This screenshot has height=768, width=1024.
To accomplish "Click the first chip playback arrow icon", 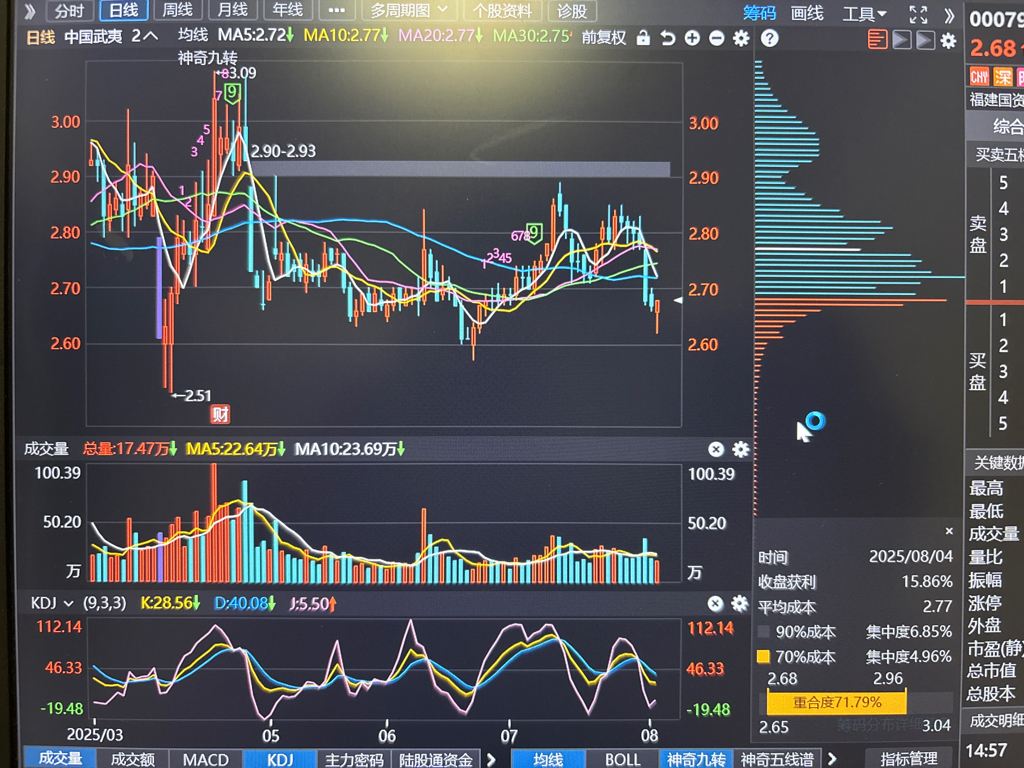I will pyautogui.click(x=901, y=40).
